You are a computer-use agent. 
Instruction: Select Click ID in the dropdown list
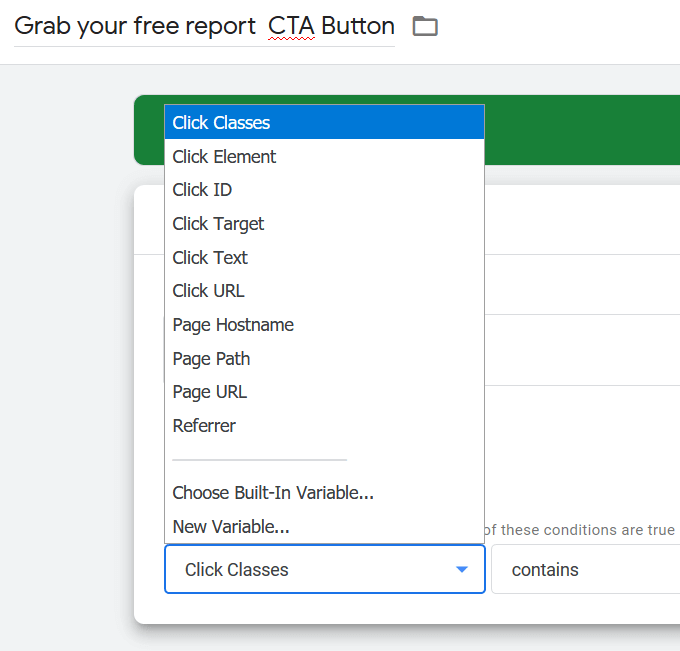tap(202, 190)
